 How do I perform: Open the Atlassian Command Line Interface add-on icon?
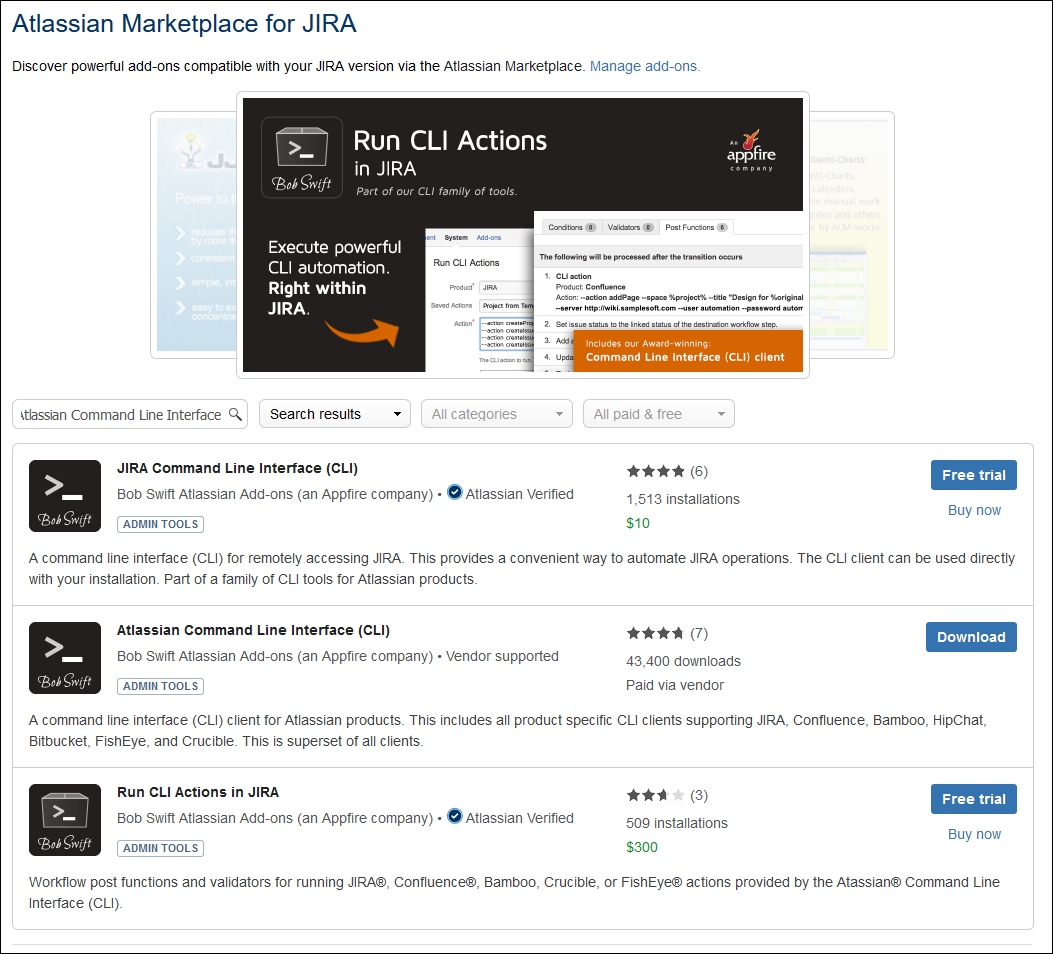pos(64,657)
